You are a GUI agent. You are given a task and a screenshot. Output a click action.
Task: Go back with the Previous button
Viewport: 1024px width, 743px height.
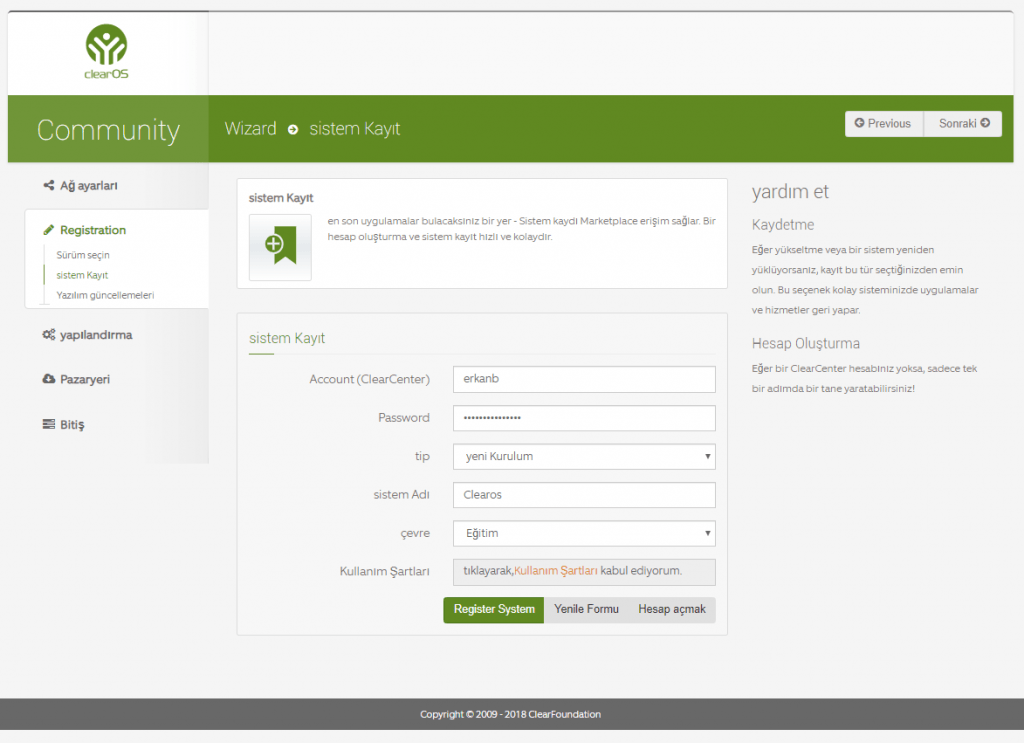884,124
